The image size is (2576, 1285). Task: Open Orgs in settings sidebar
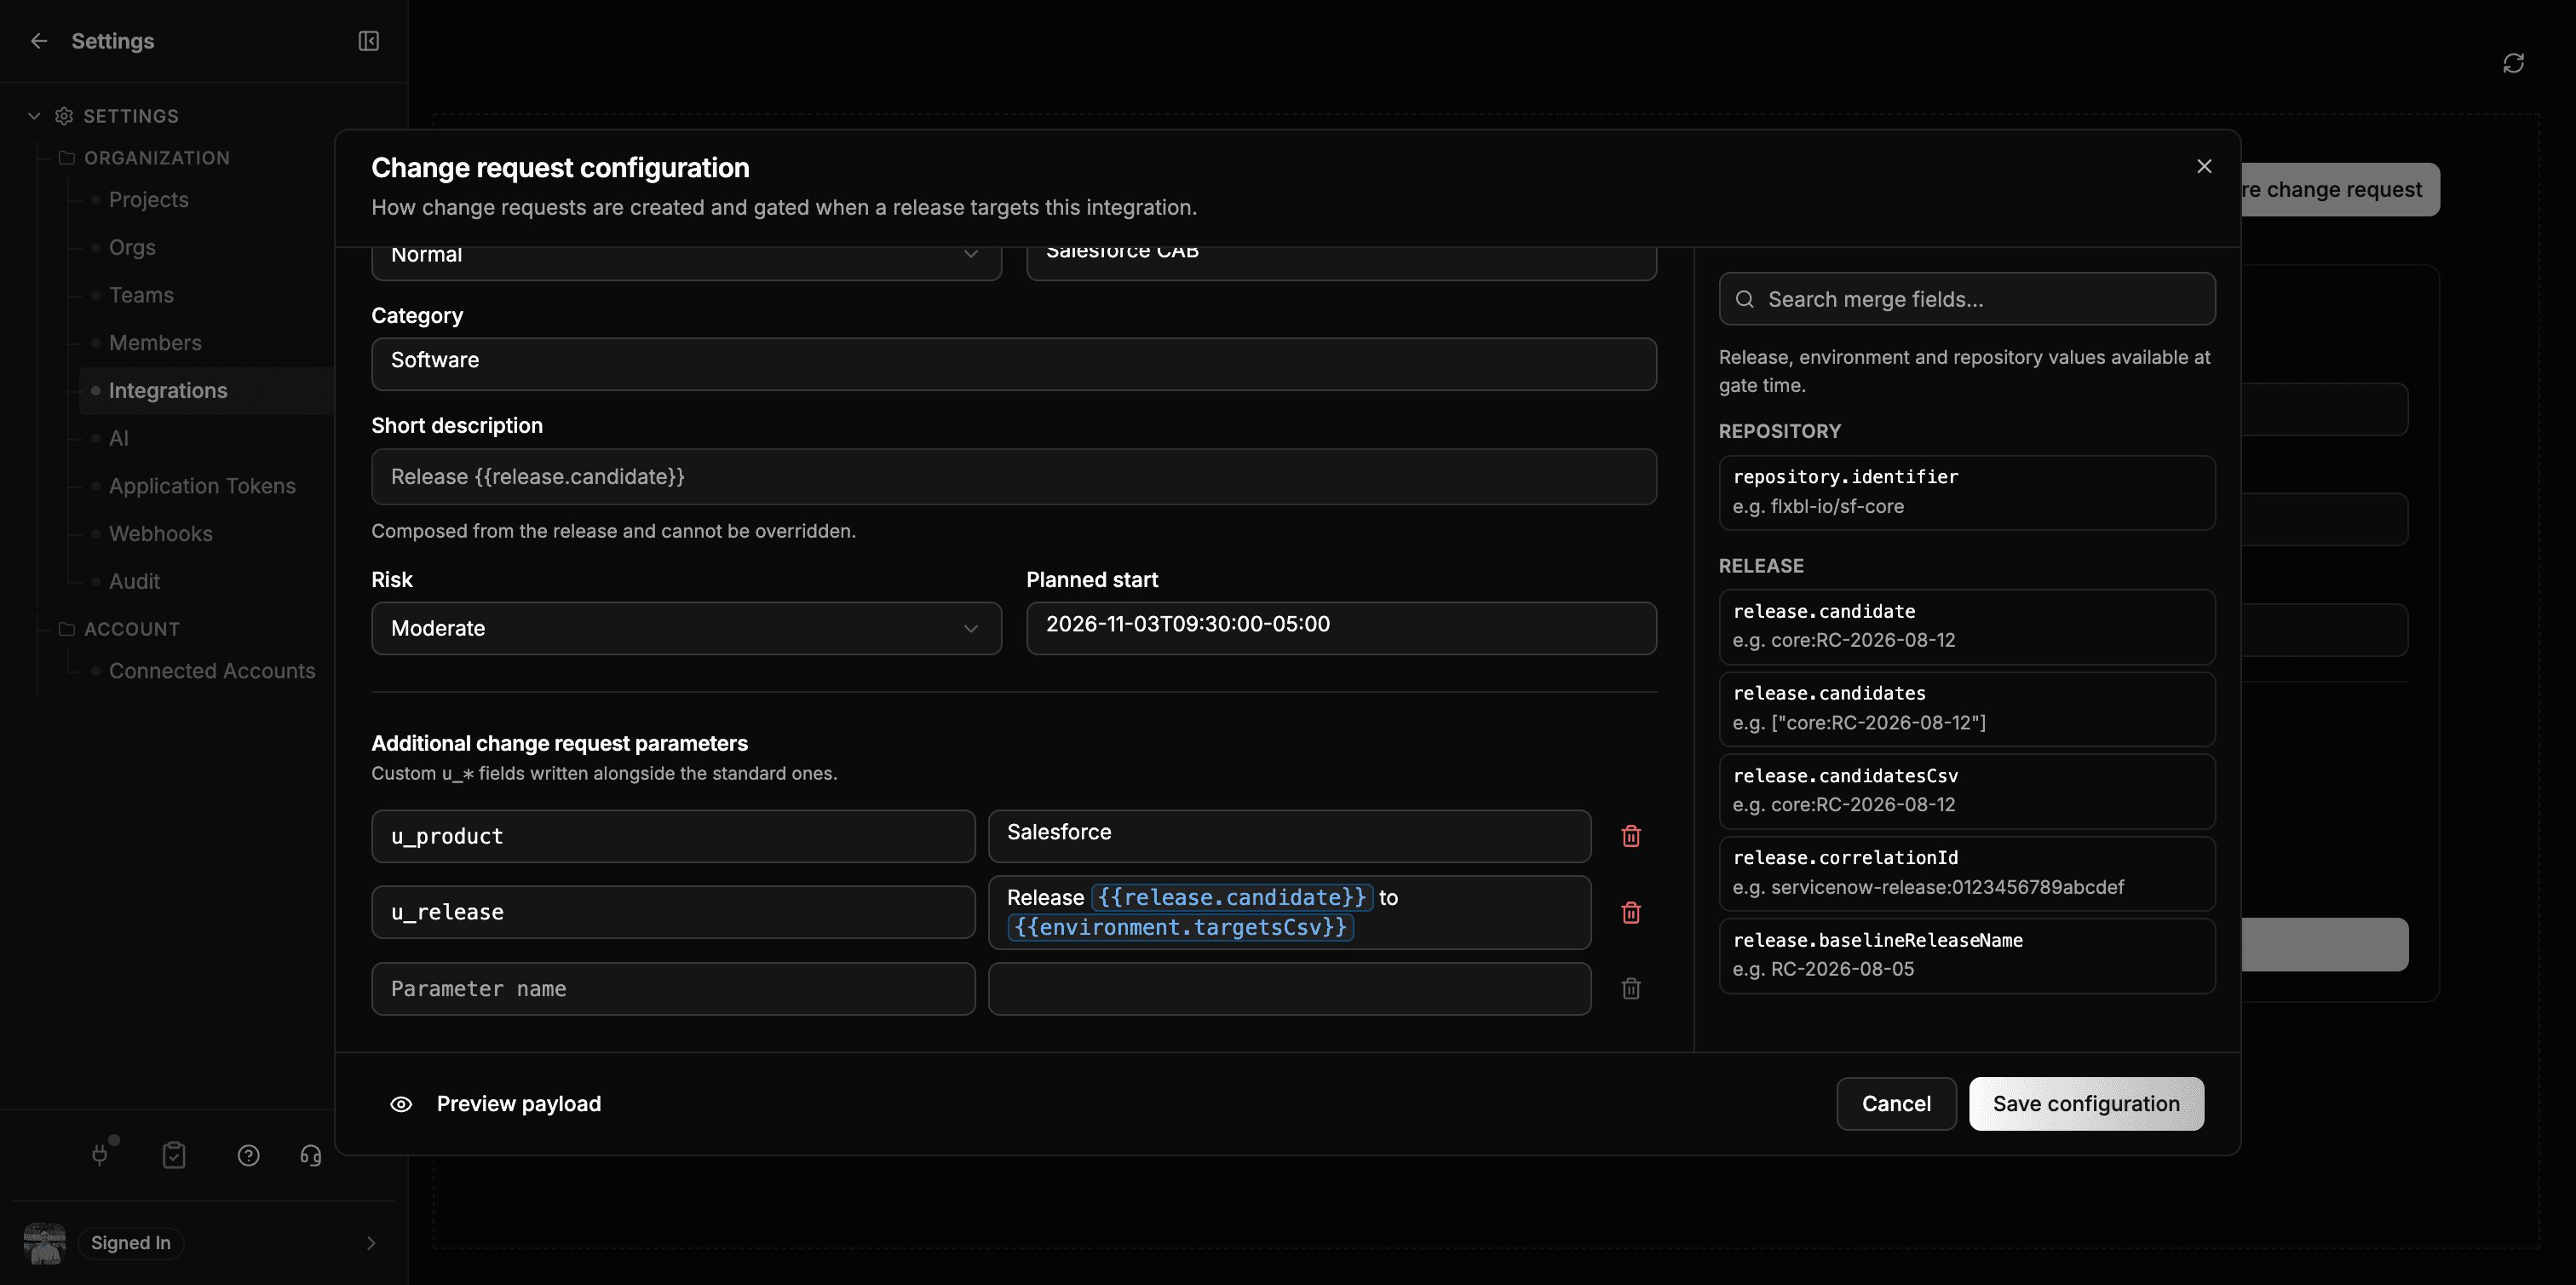click(x=132, y=247)
